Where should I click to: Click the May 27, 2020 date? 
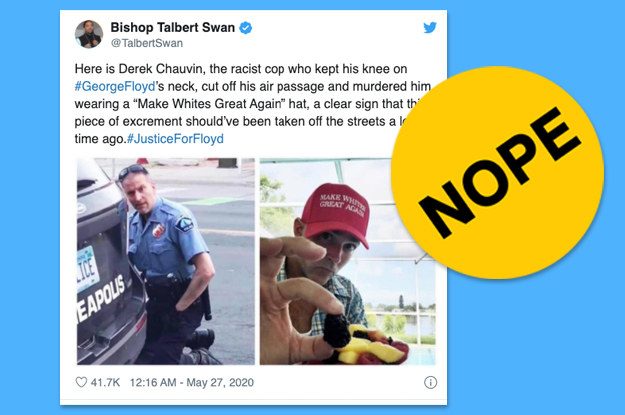click(x=220, y=382)
